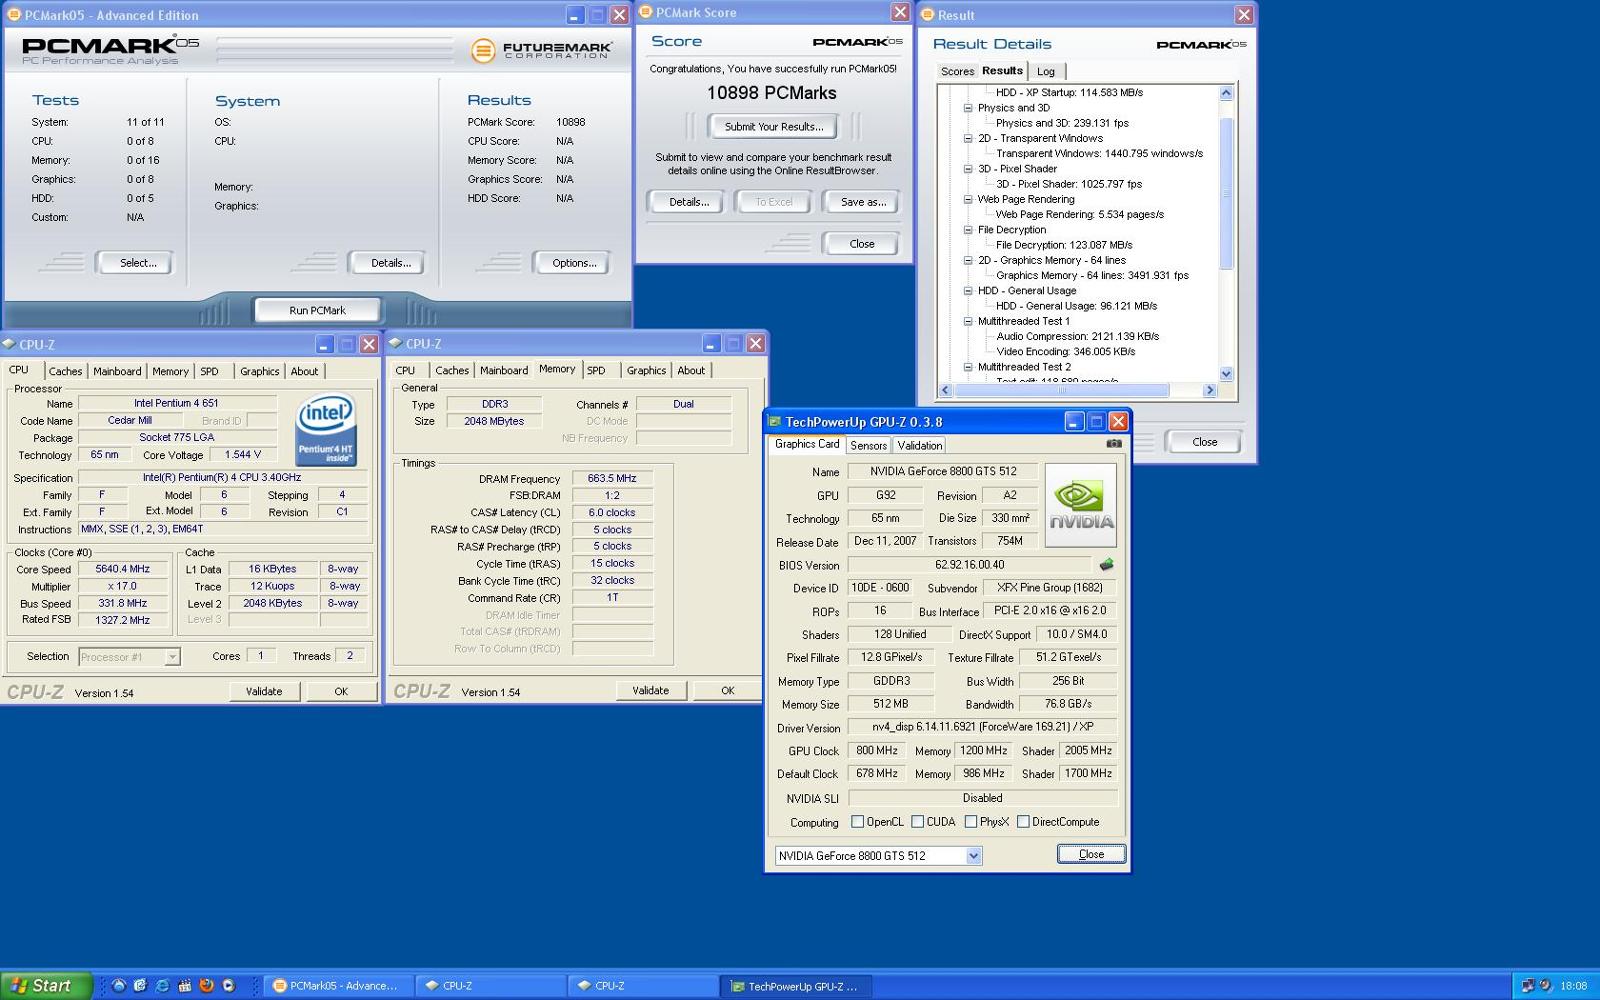Open the Processor #1 selection dropdown in CPU-Z
This screenshot has width=1600, height=1000.
[x=172, y=657]
